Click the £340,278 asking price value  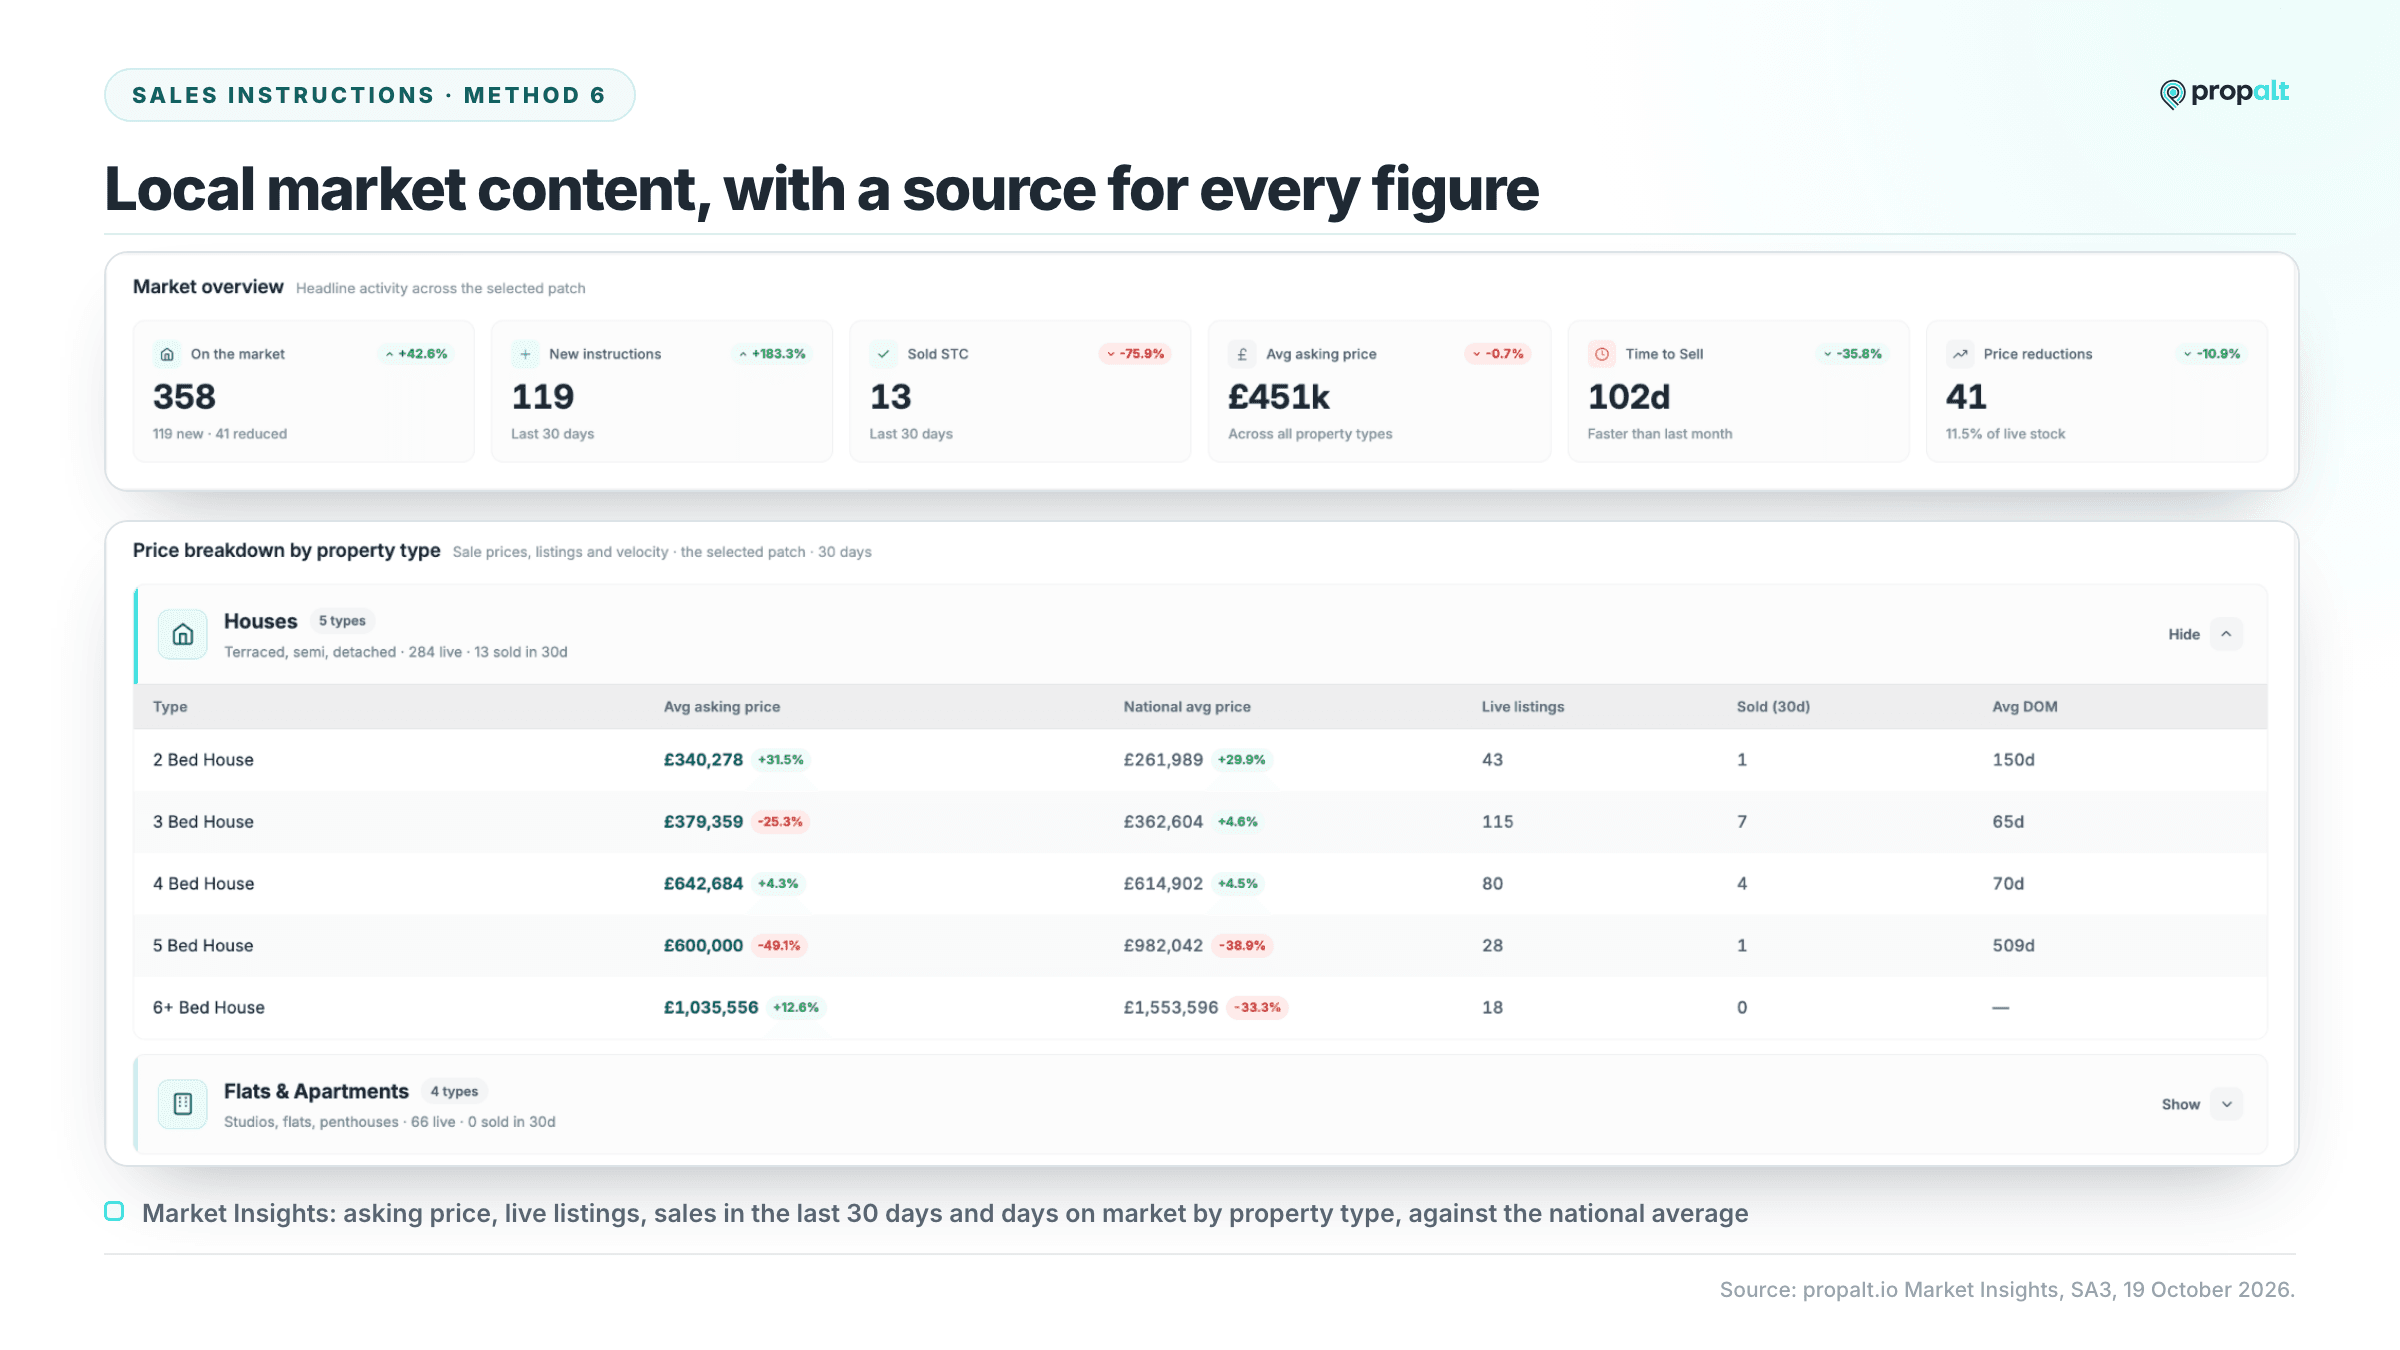703,760
